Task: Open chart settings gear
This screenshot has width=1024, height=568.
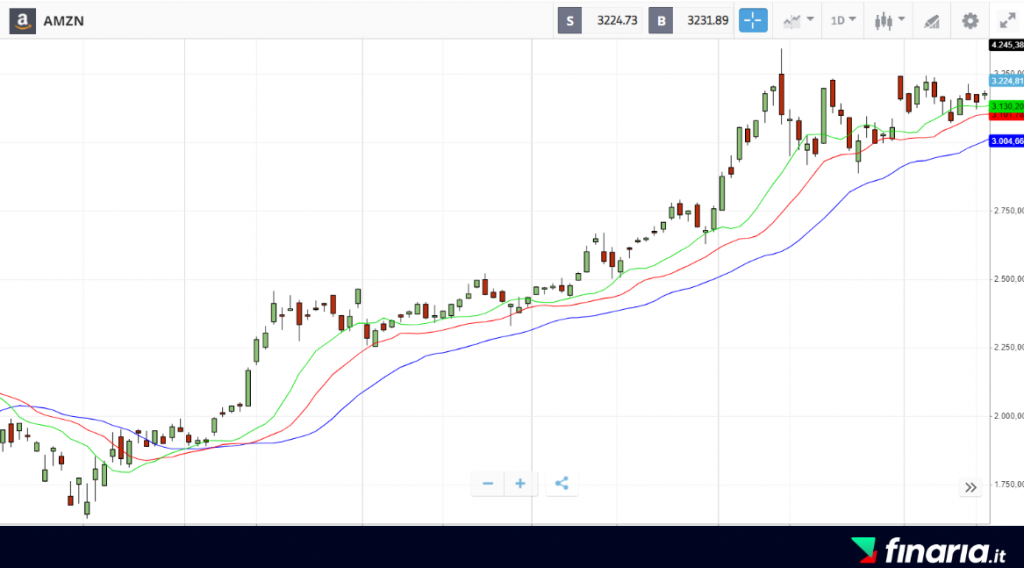Action: pyautogui.click(x=970, y=21)
